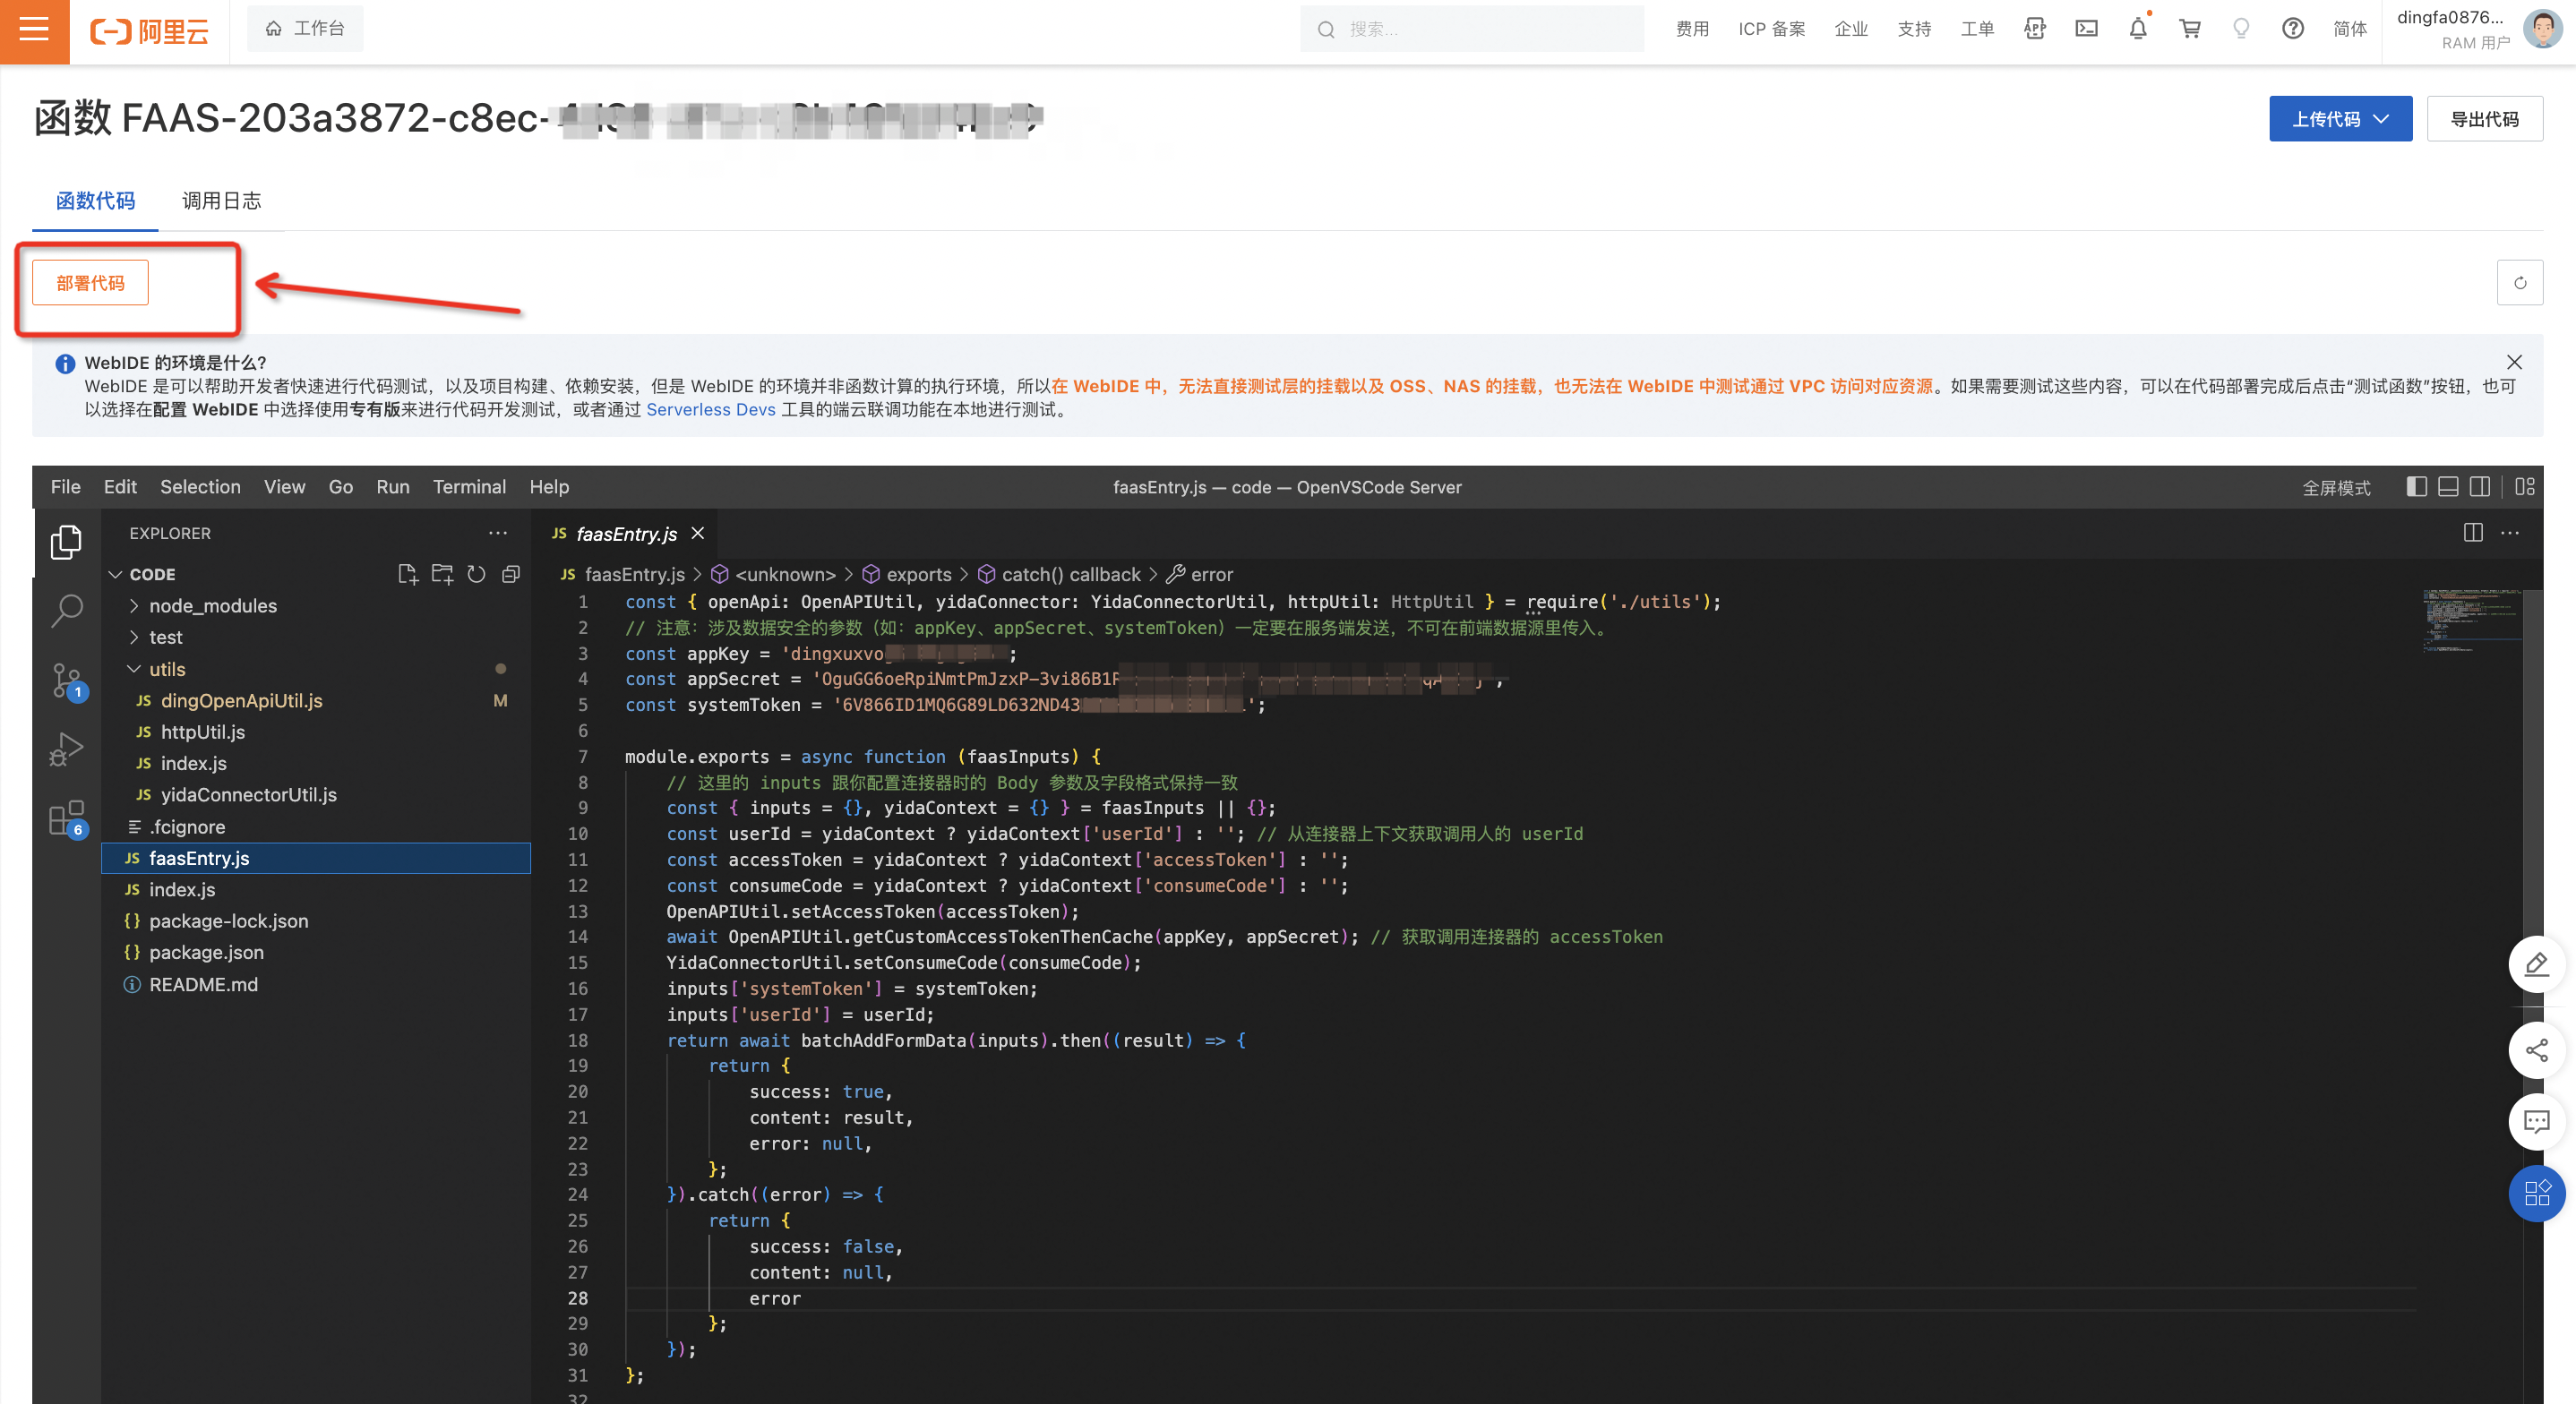The image size is (2576, 1404).
Task: Open Run and Debug view
Action: 66,750
